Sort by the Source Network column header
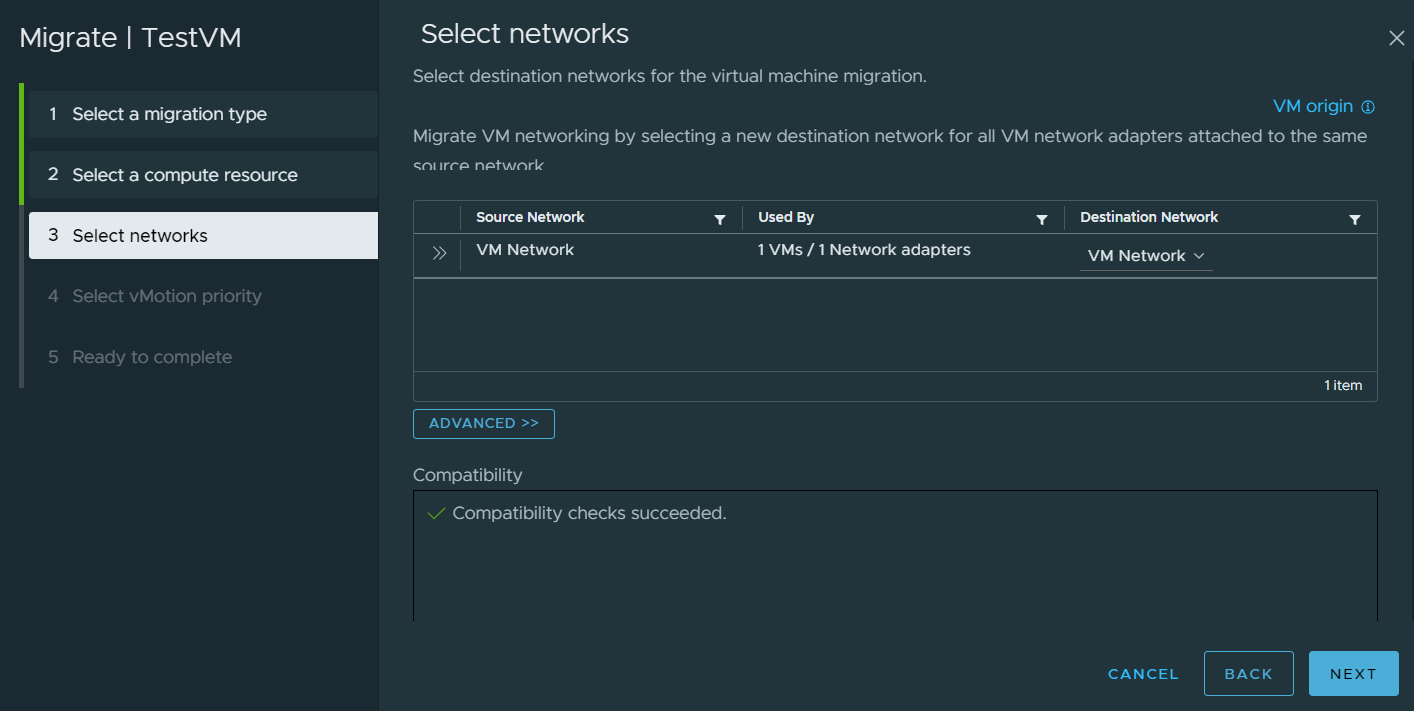The height and width of the screenshot is (711, 1414). [530, 217]
